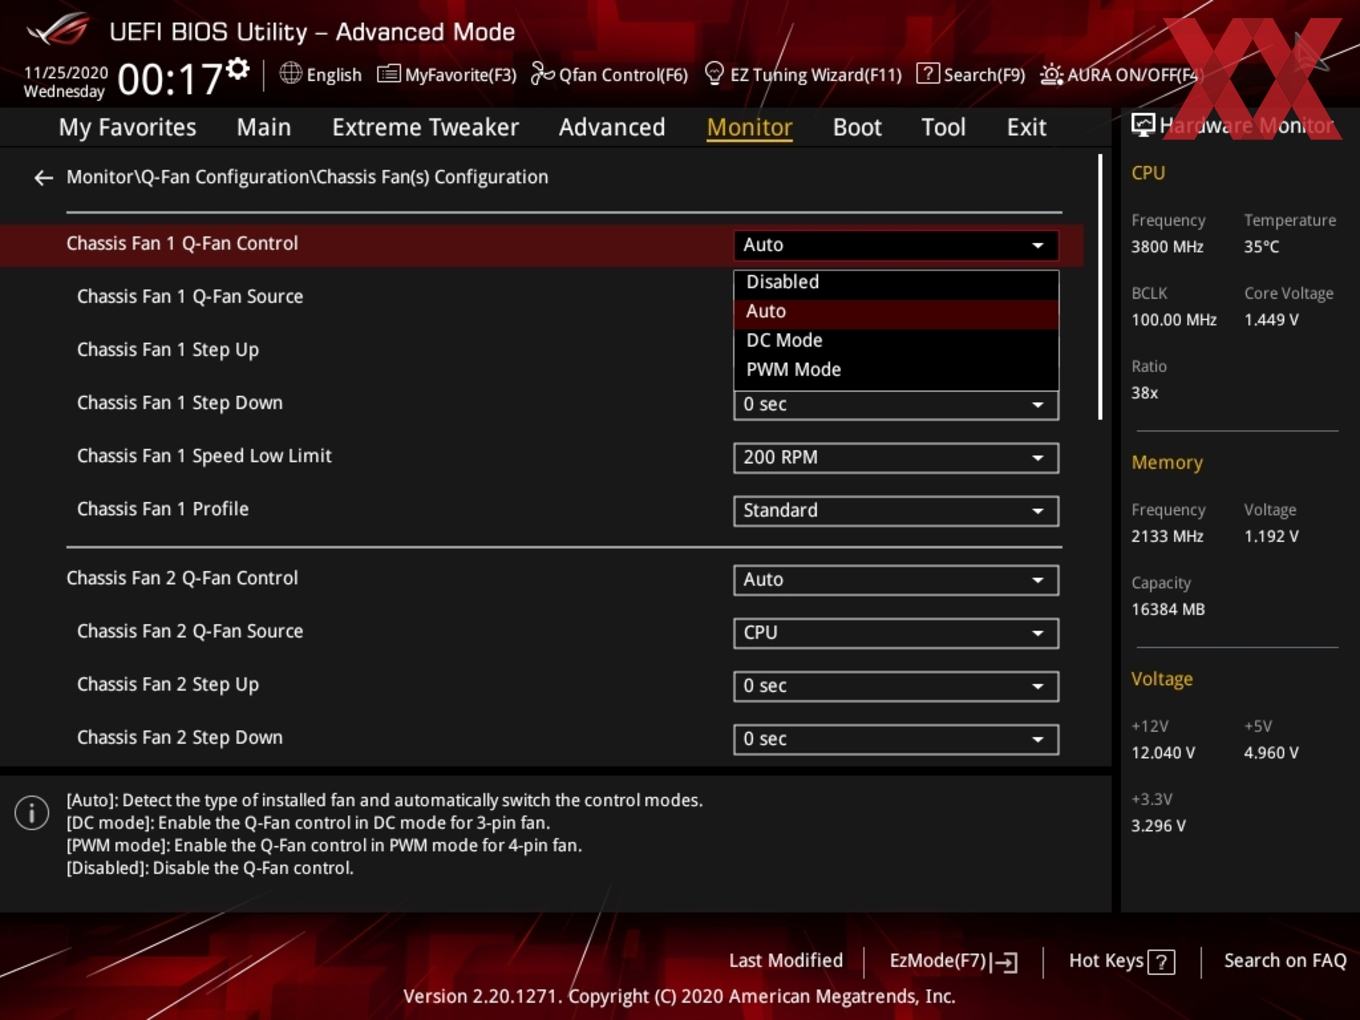Open the Advanced tab
Screen dimensions: 1360x1020
point(612,127)
